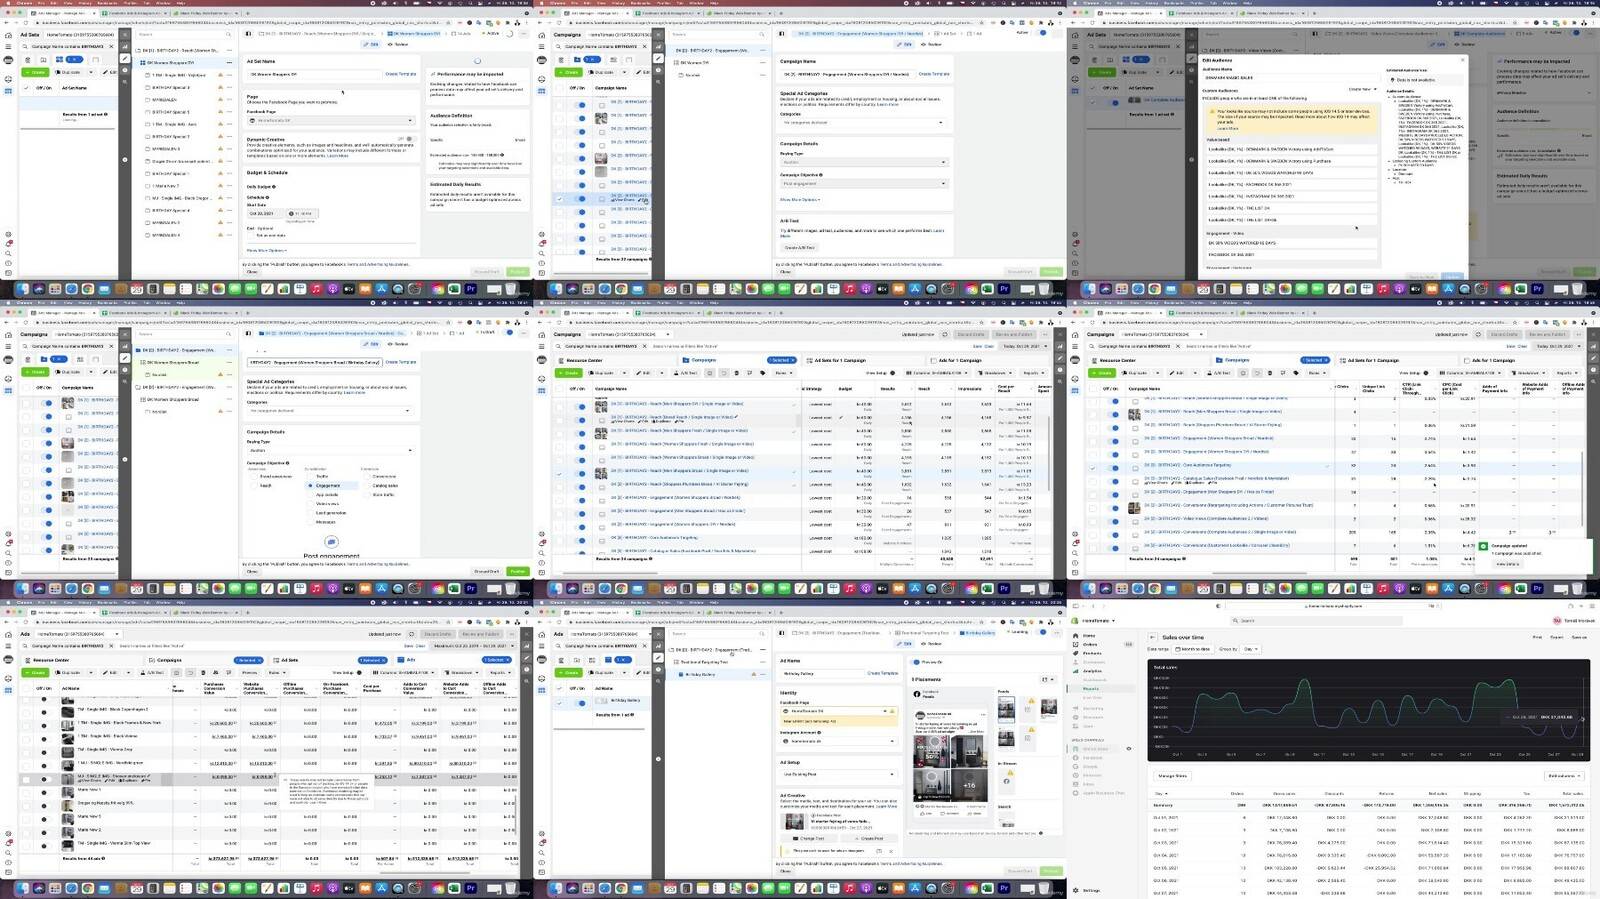Image resolution: width=1600 pixels, height=899 pixels.
Task: Click Start Date field in top-left screenshot
Action: click(x=265, y=213)
